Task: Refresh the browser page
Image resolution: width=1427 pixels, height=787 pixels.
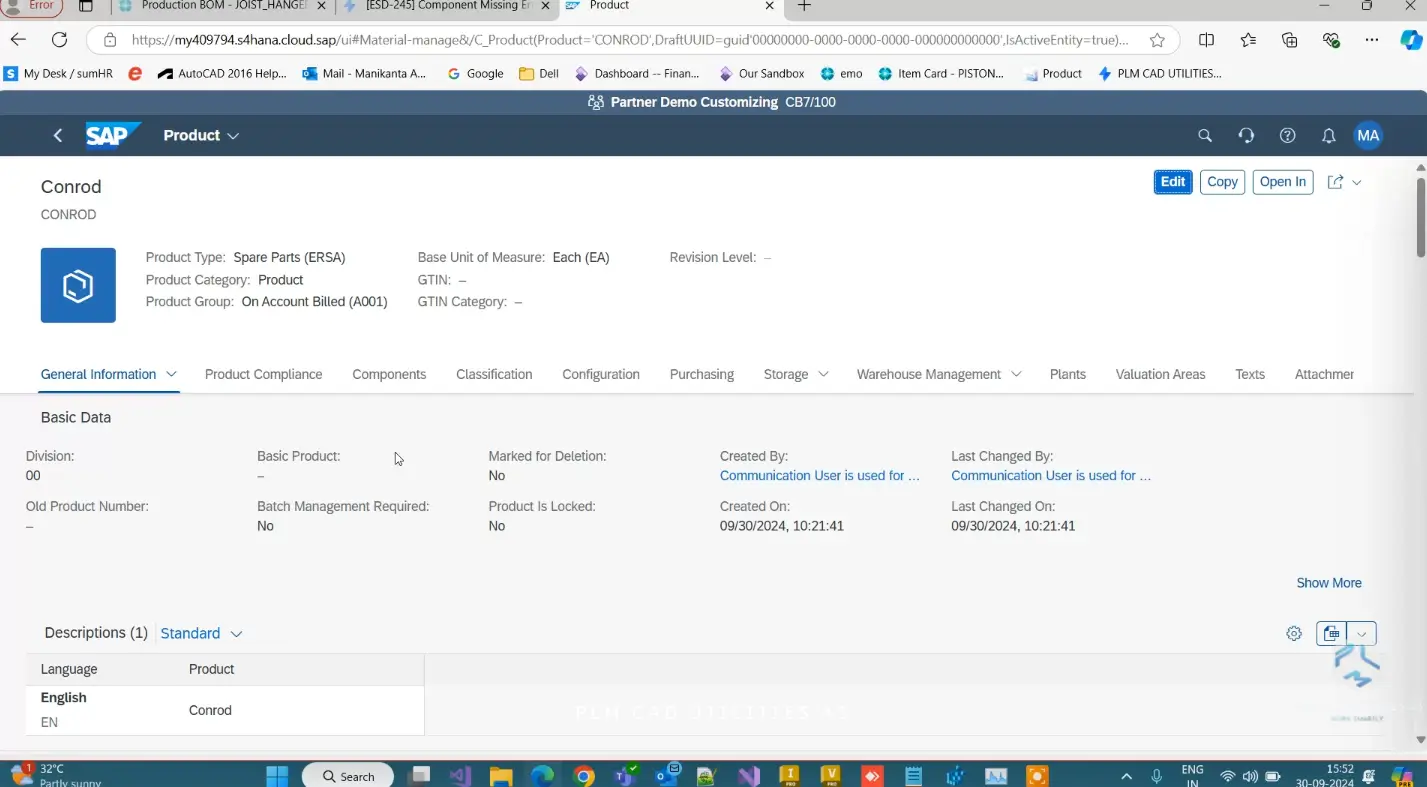Action: [59, 40]
